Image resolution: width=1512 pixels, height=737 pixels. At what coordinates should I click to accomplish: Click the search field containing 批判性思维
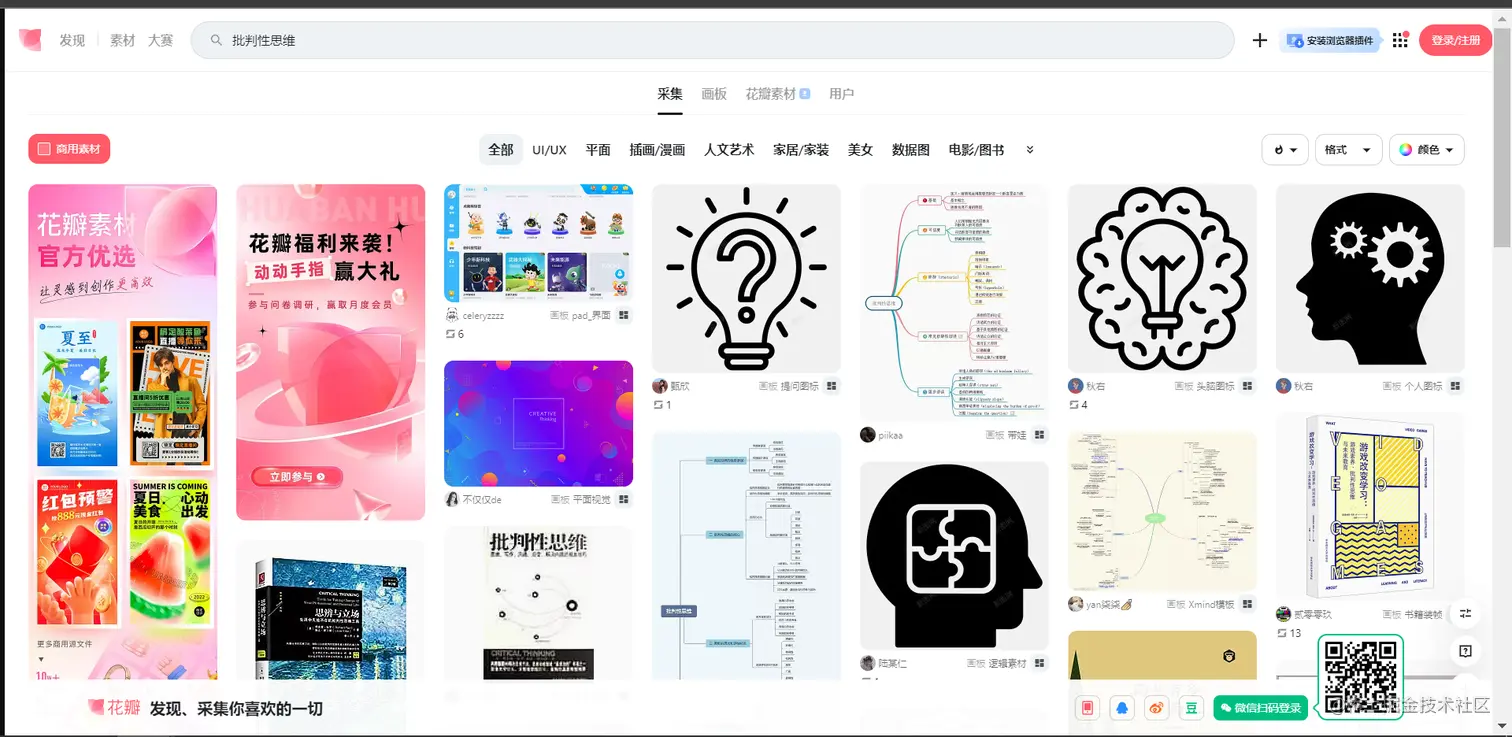(712, 40)
